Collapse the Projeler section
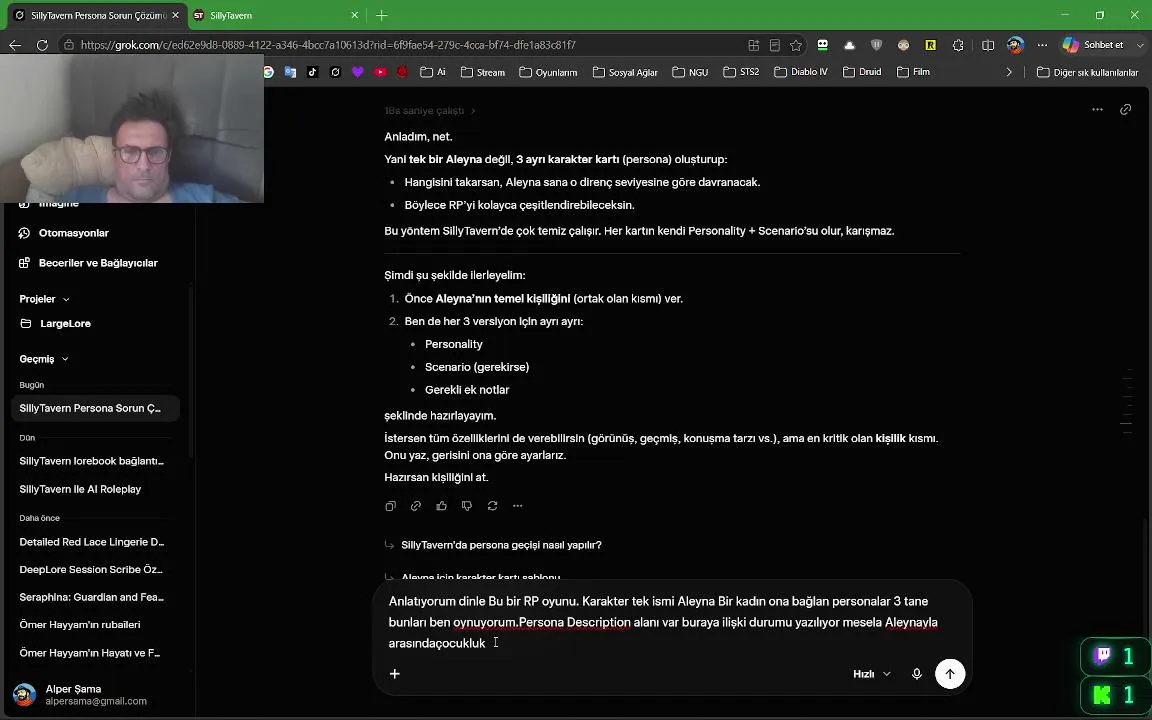This screenshot has height=720, width=1152. click(44, 299)
